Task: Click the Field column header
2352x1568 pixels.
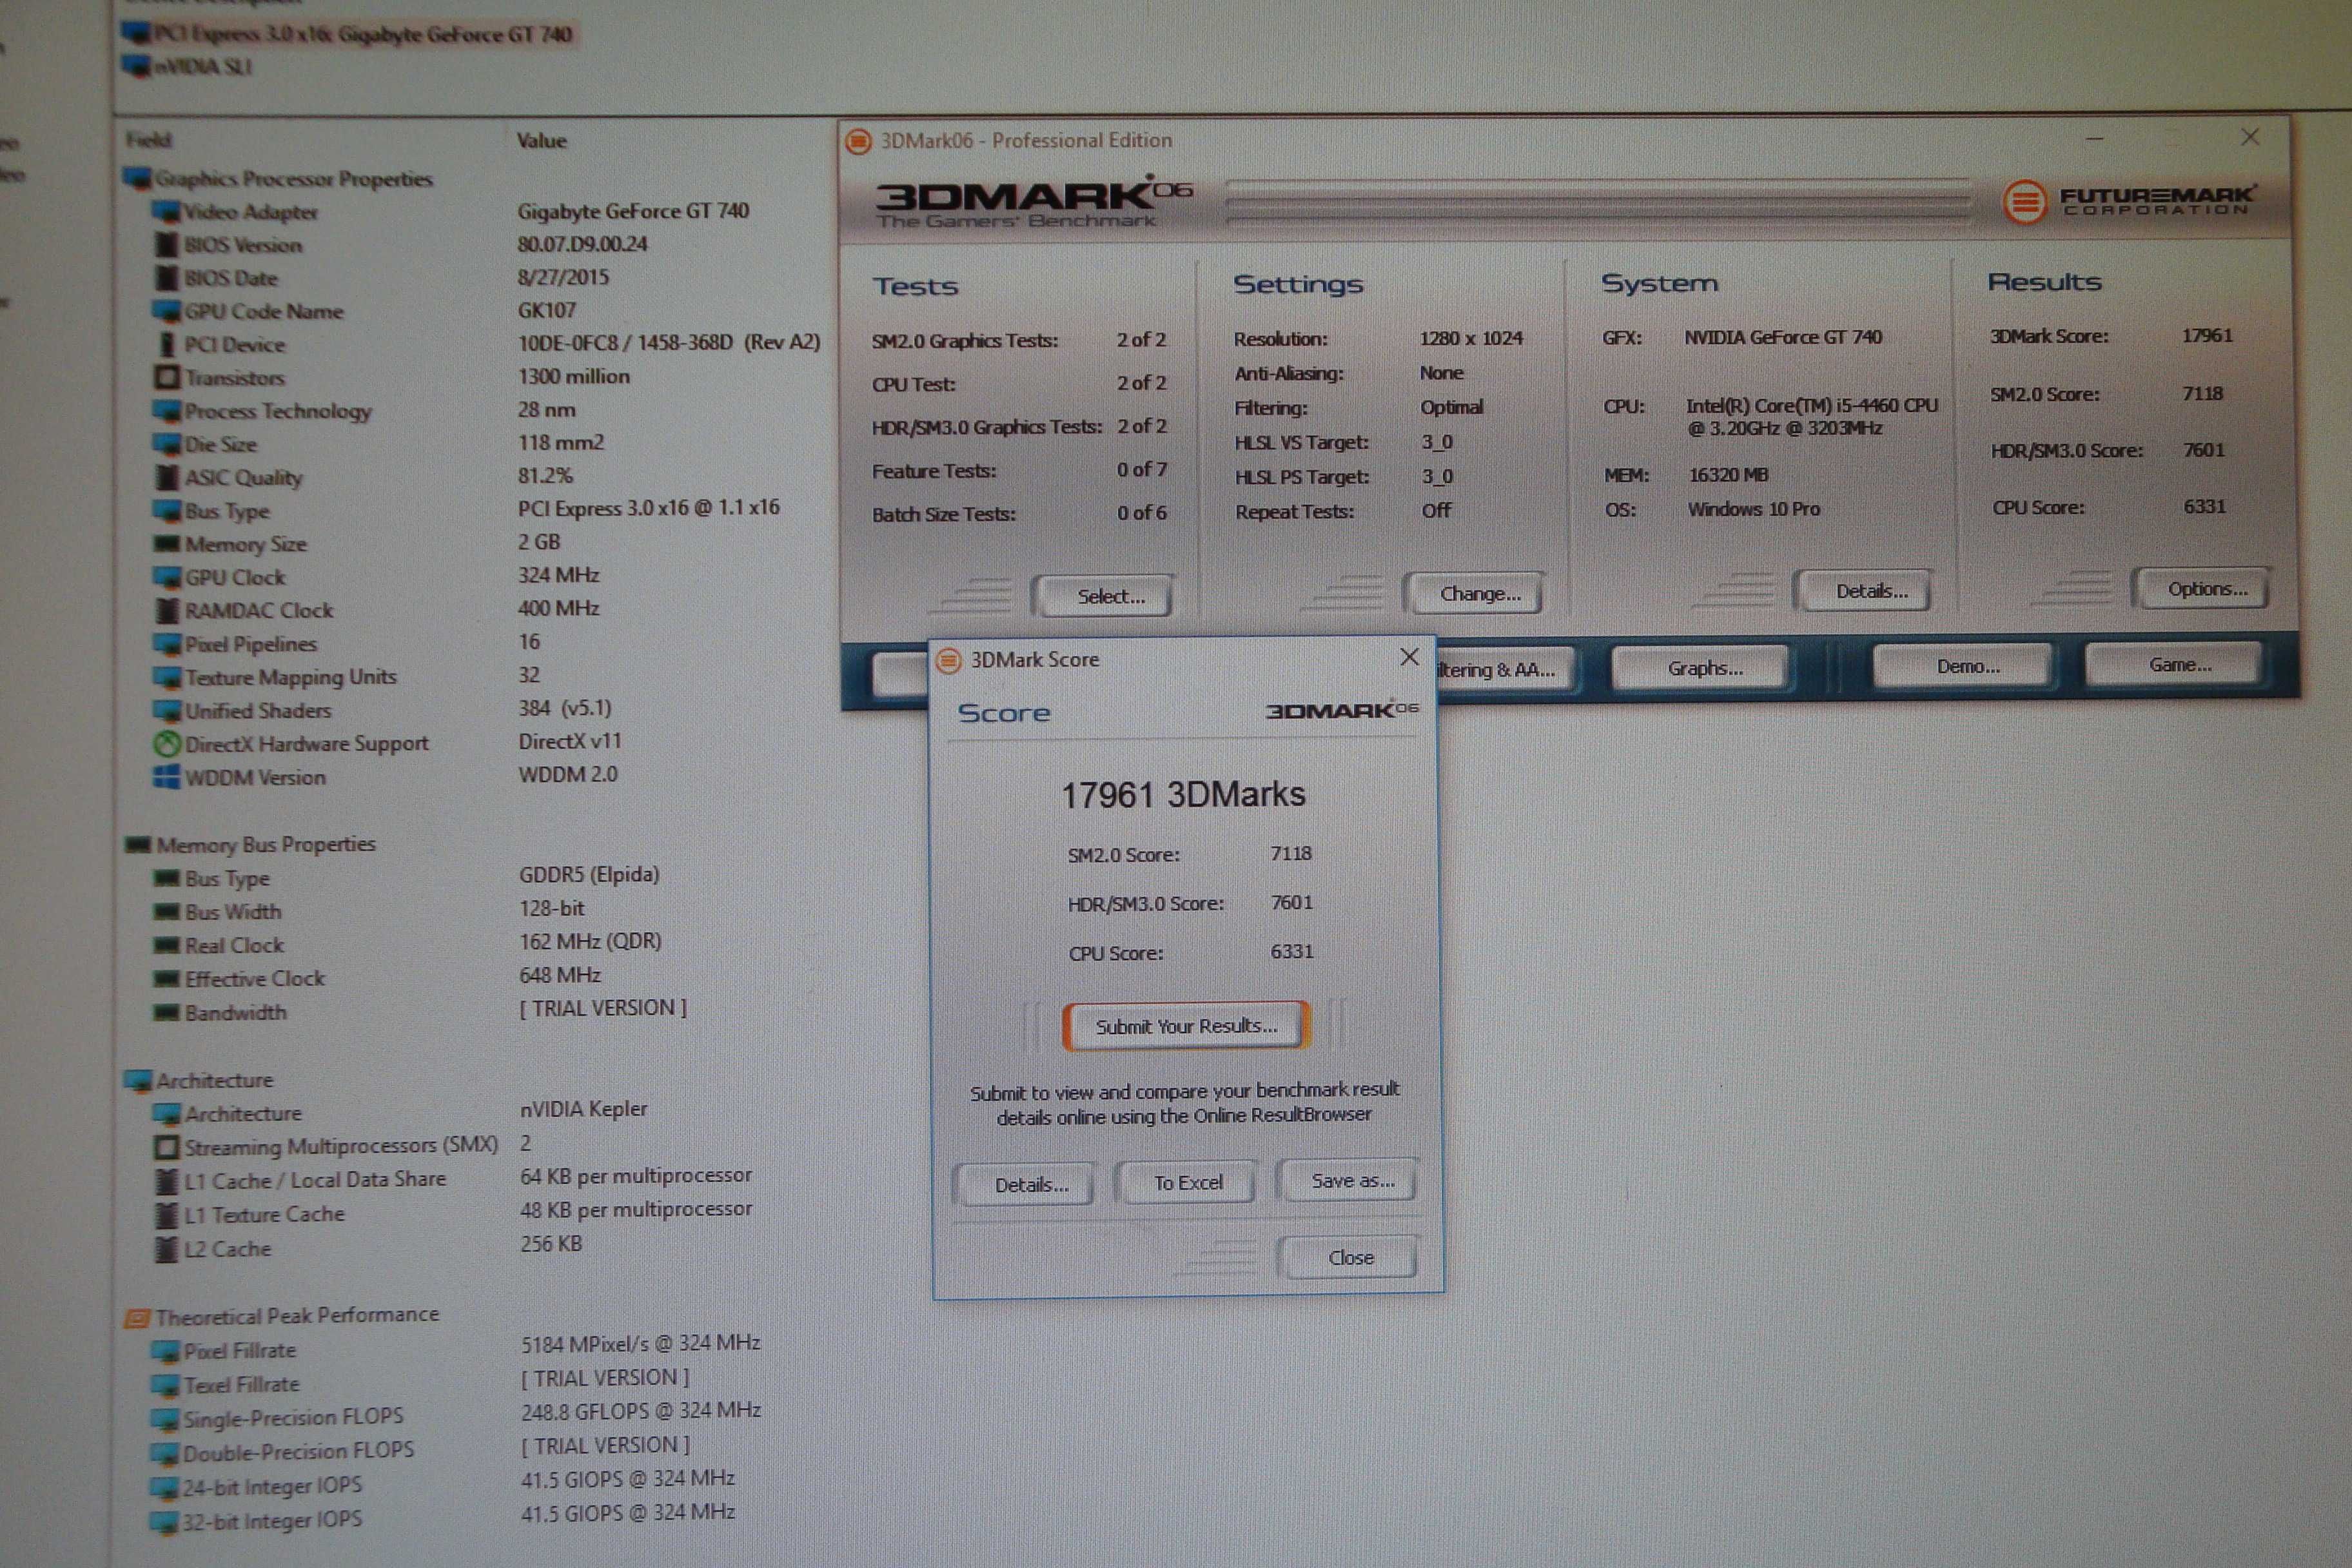Action: point(149,141)
